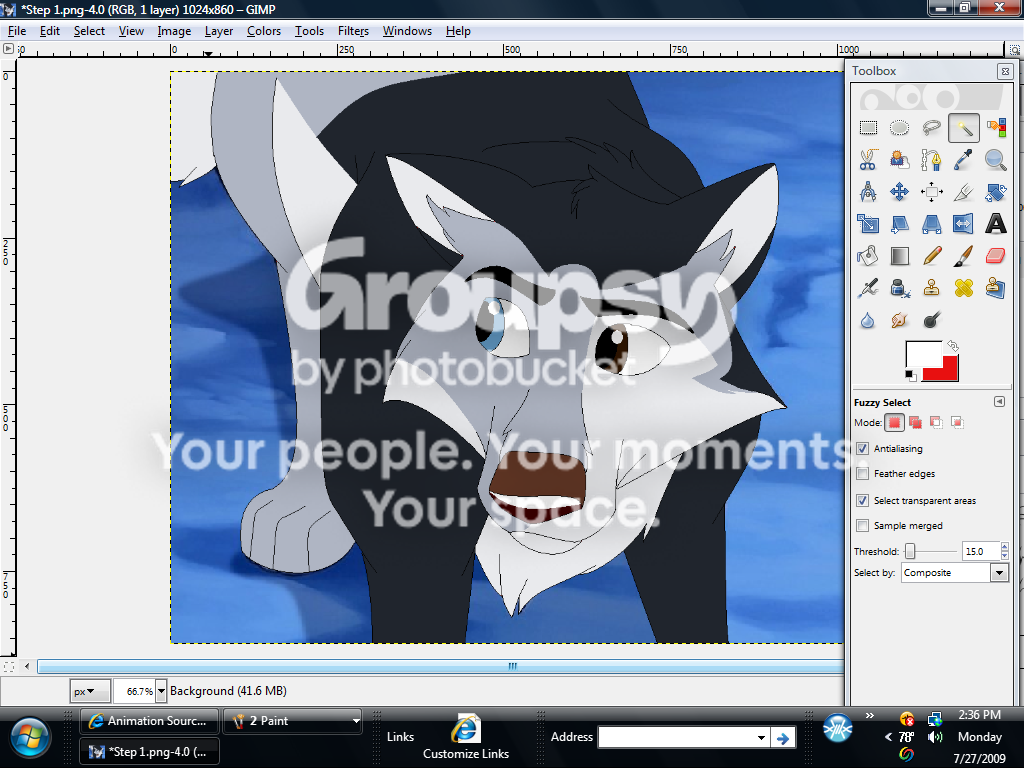Screen dimensions: 1024x768
Task: Open the Fuzzy Select tool options menu
Action: pyautogui.click(x=999, y=402)
